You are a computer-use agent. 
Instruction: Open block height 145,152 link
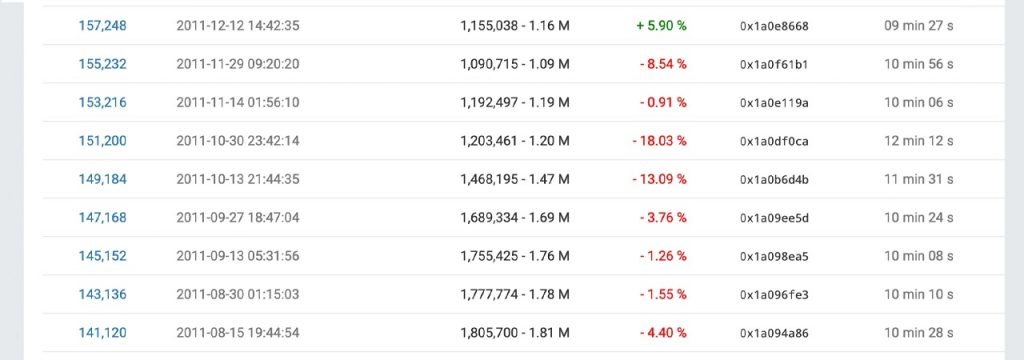(103, 256)
